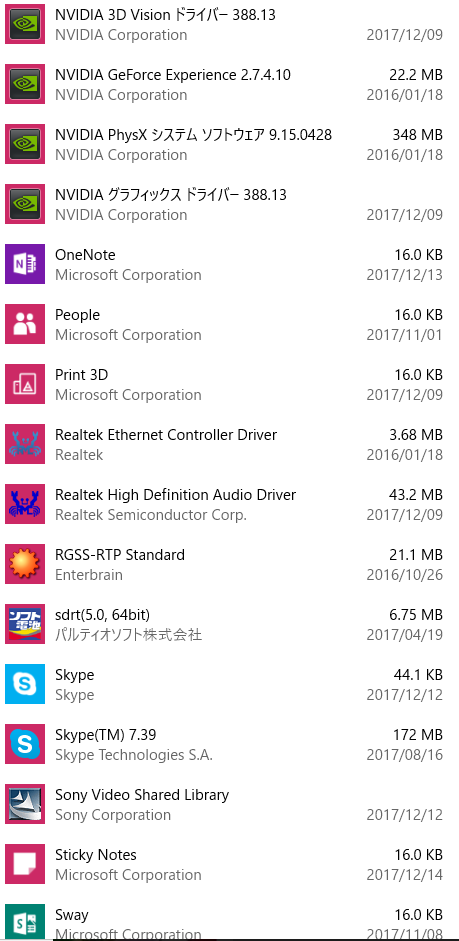
Task: Select the Sticky Notes icon
Action: [25, 864]
